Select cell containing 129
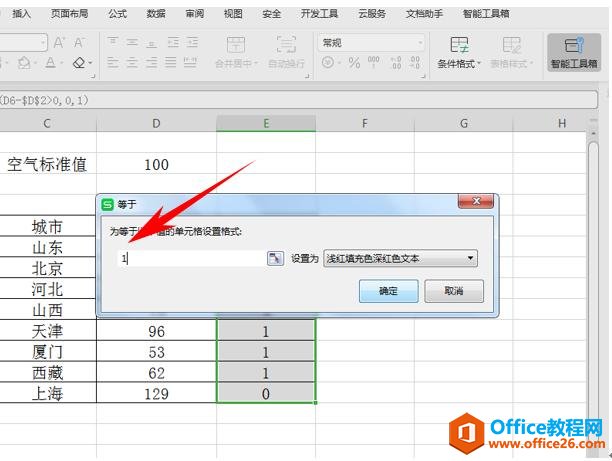The height and width of the screenshot is (461, 612). (x=157, y=393)
